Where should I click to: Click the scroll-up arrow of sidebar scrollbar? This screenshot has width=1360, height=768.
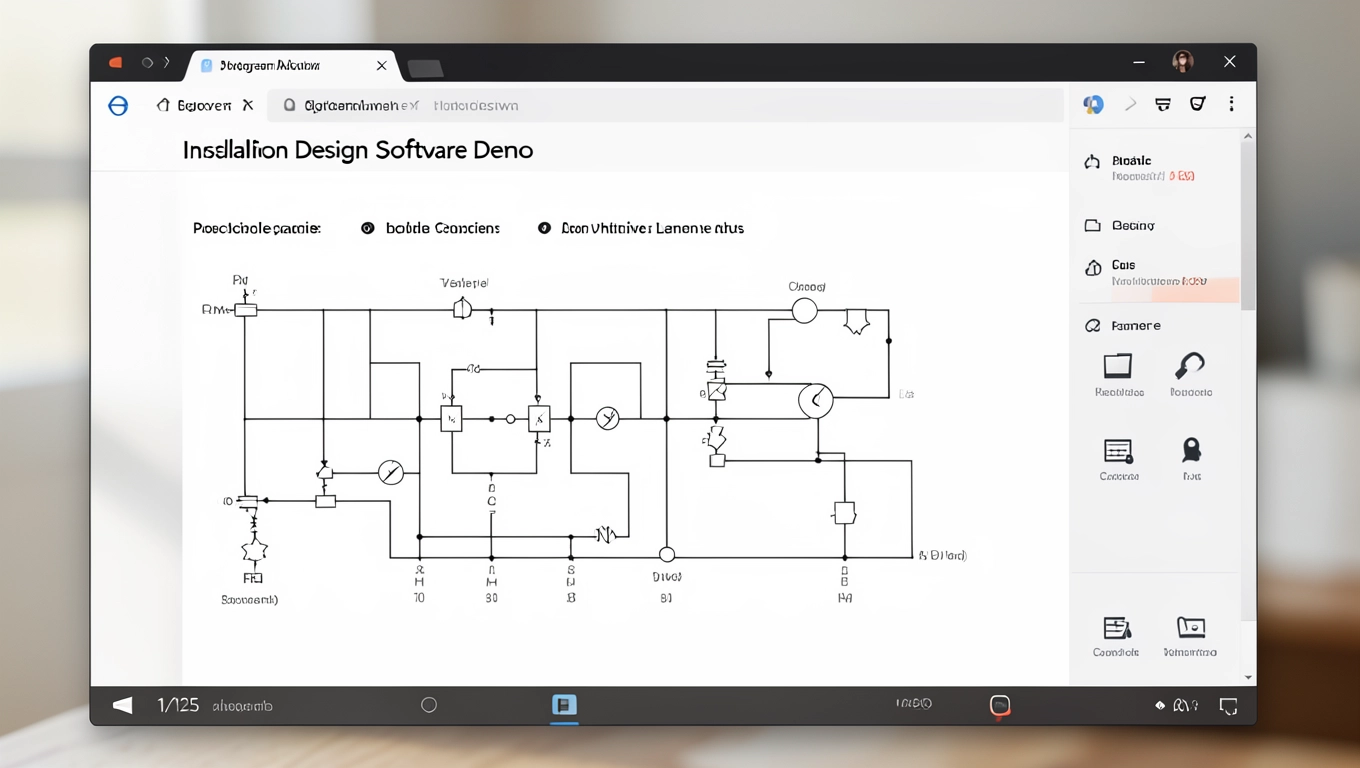(1247, 136)
